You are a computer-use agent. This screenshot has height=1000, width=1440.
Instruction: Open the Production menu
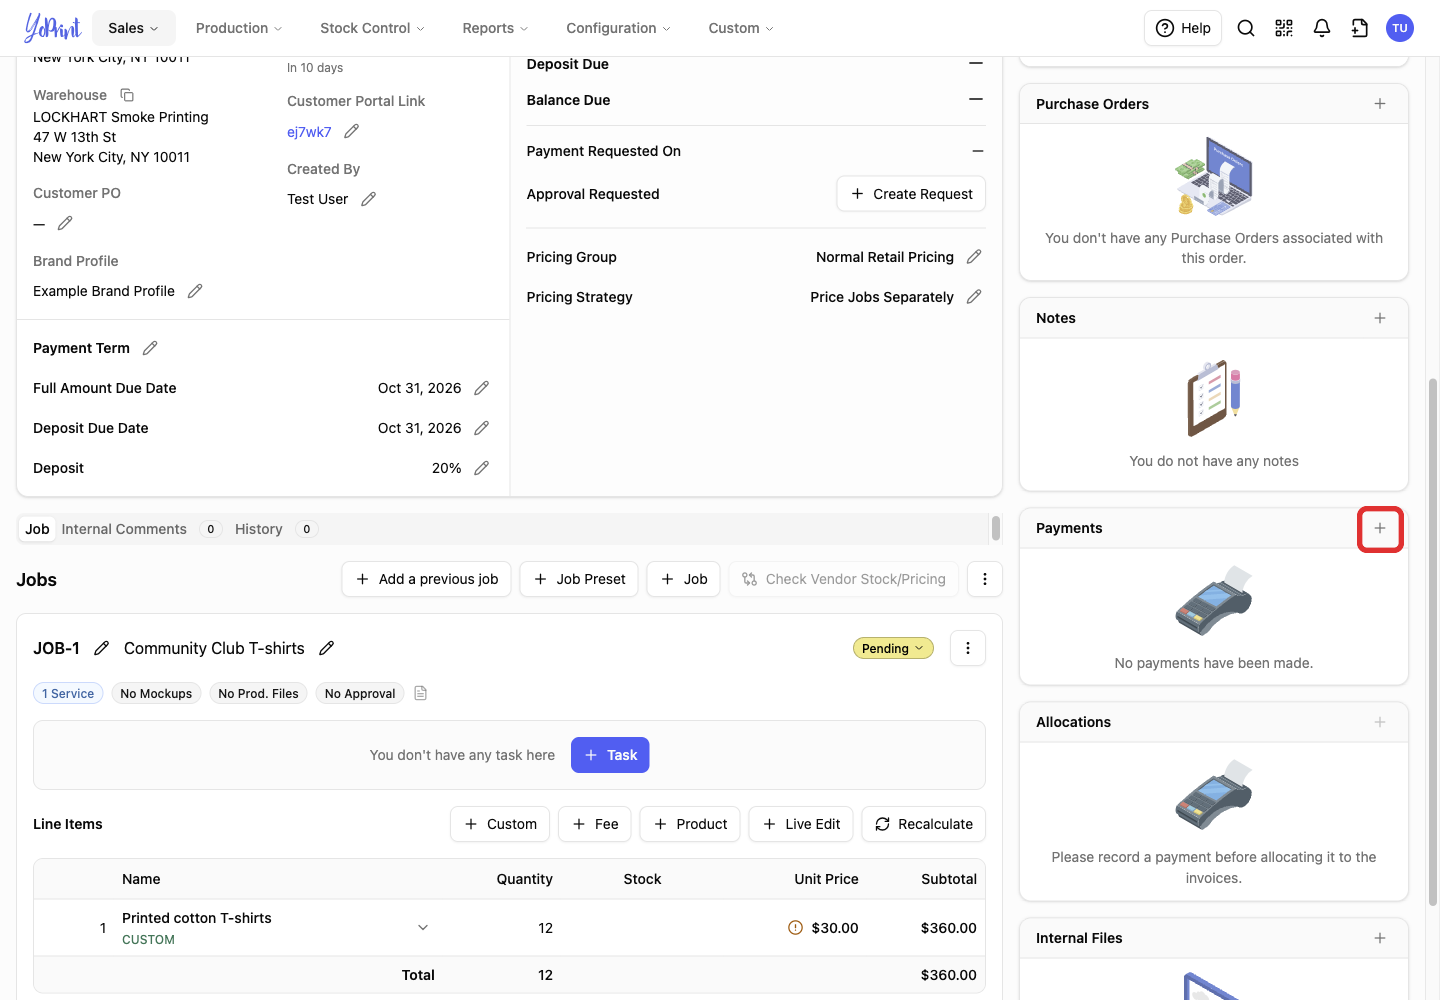tap(239, 28)
